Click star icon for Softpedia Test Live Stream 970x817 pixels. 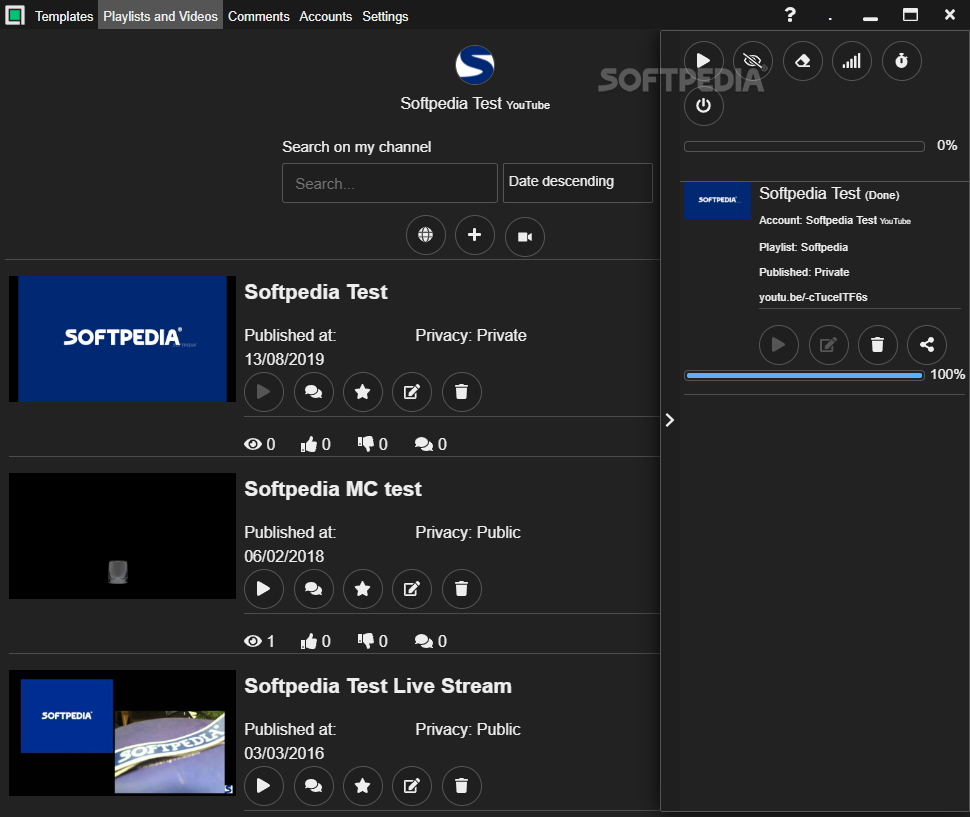363,786
